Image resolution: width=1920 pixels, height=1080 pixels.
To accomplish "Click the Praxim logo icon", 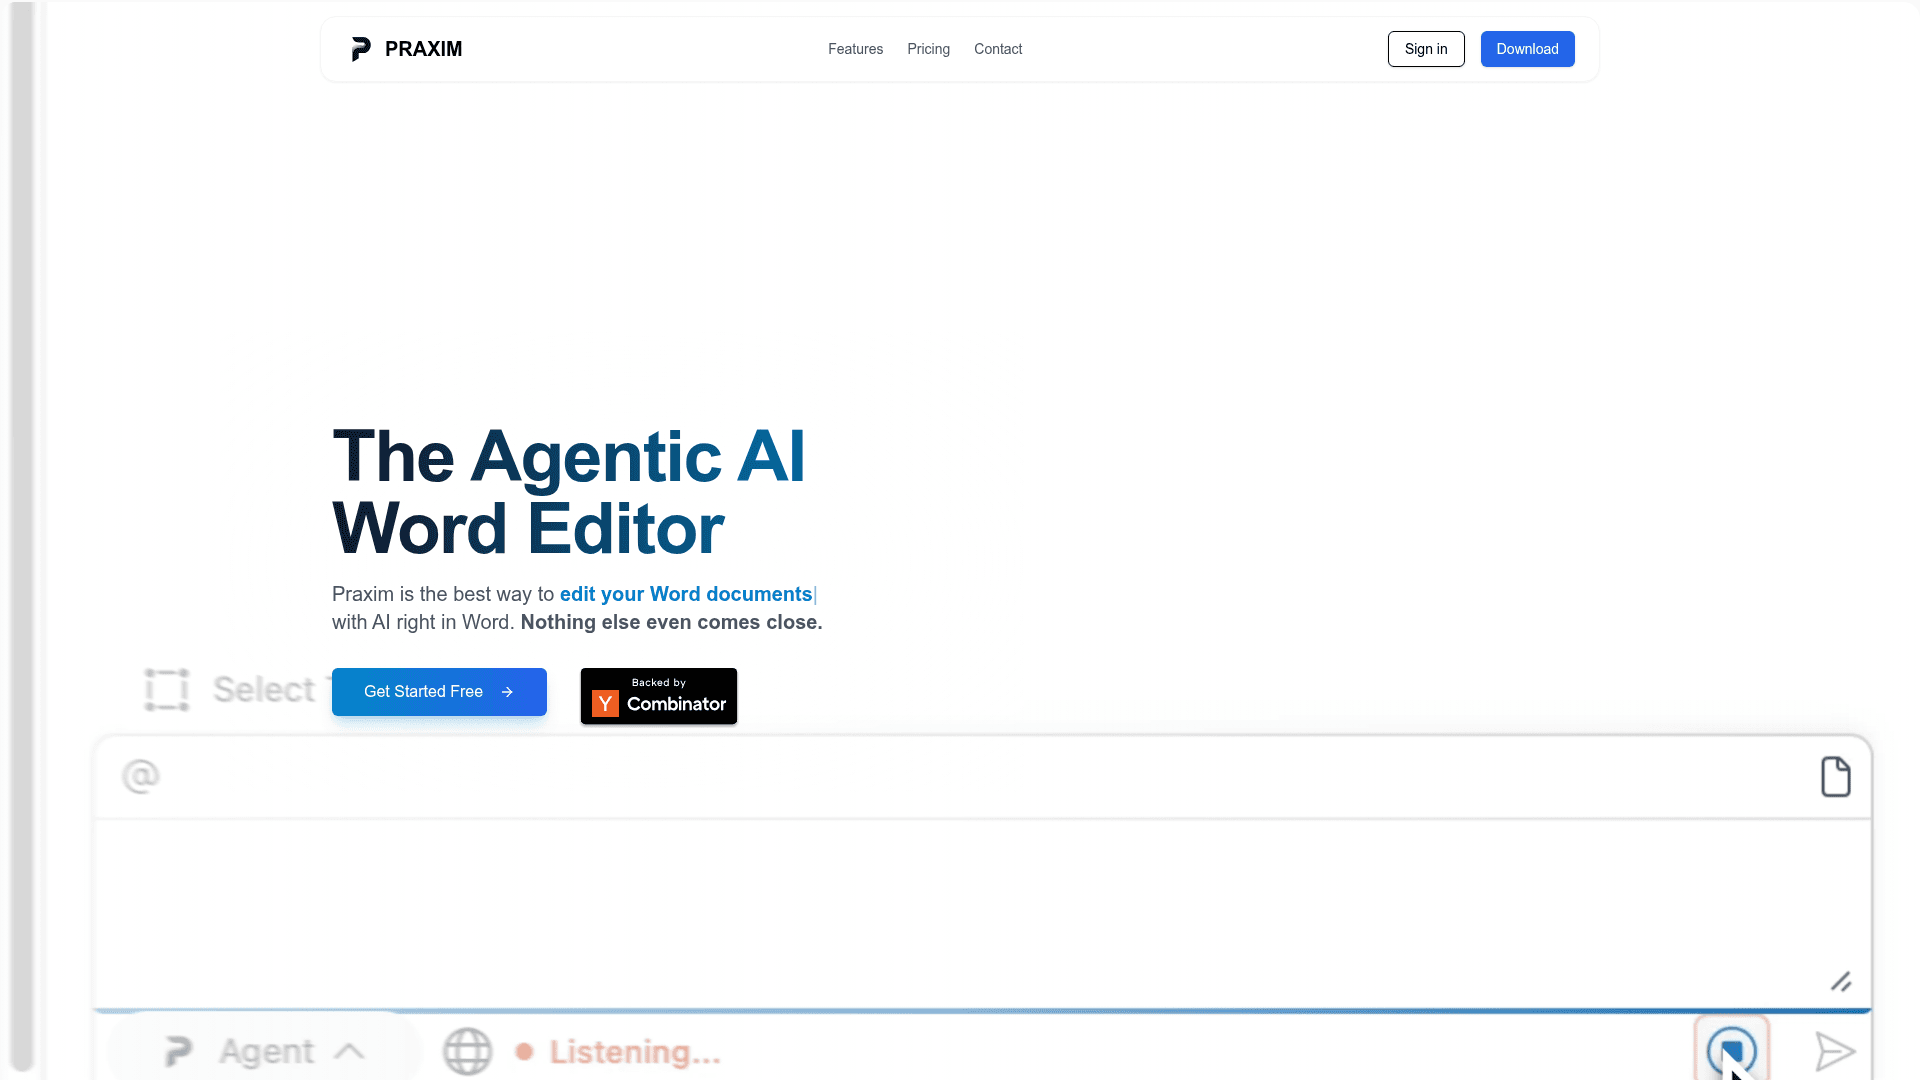I will point(361,49).
